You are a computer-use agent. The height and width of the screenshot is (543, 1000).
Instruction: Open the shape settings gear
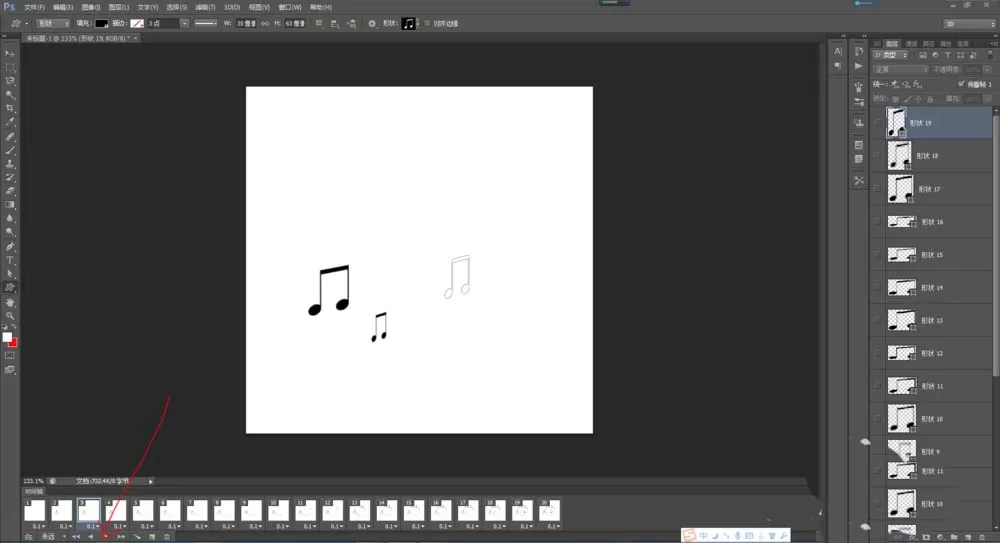coord(372,24)
